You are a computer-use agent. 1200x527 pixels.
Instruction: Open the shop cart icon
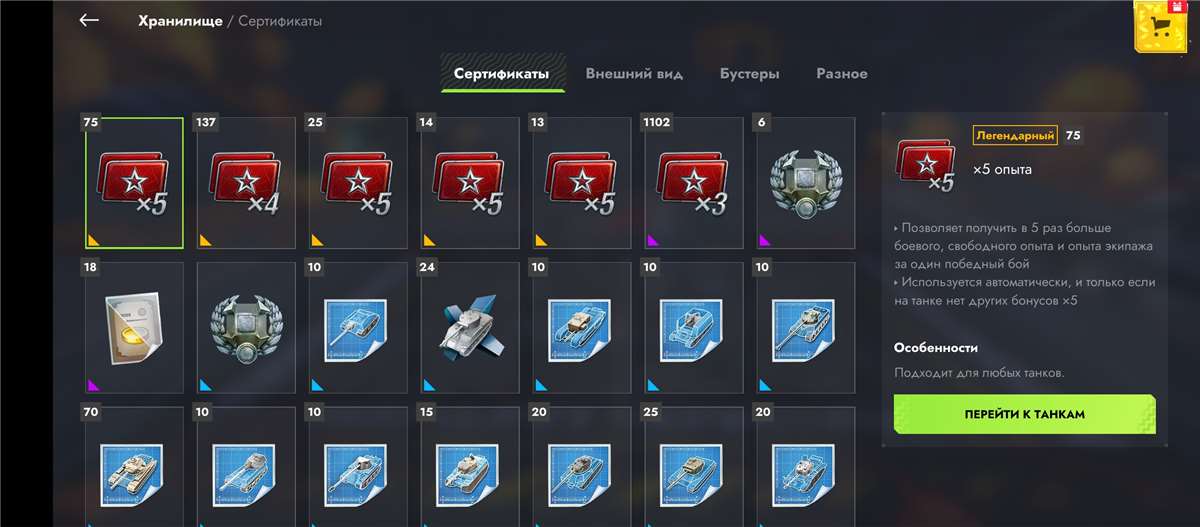pos(1160,28)
